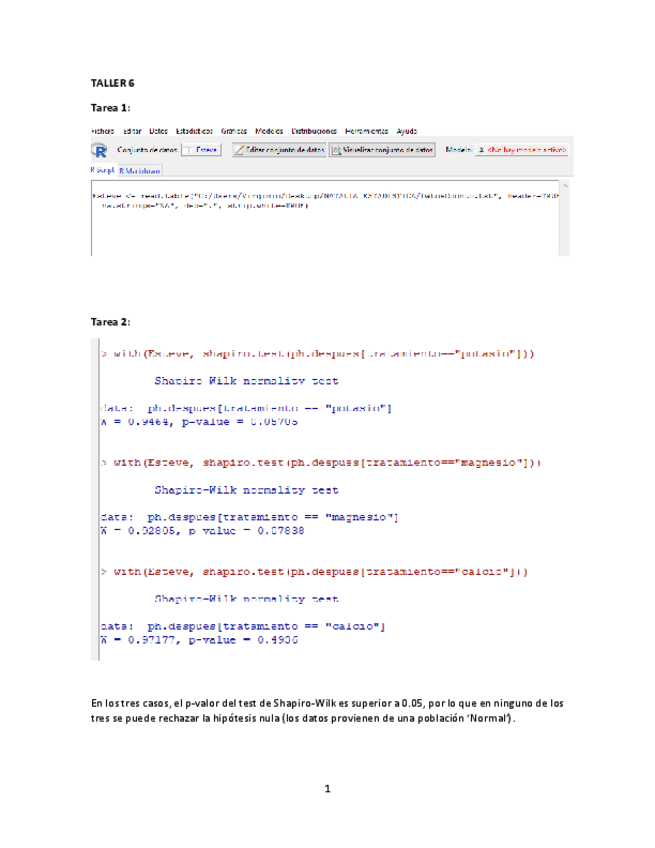Viewport: 655px width, 848px height.
Task: Open the Datos menu
Action: (158, 131)
